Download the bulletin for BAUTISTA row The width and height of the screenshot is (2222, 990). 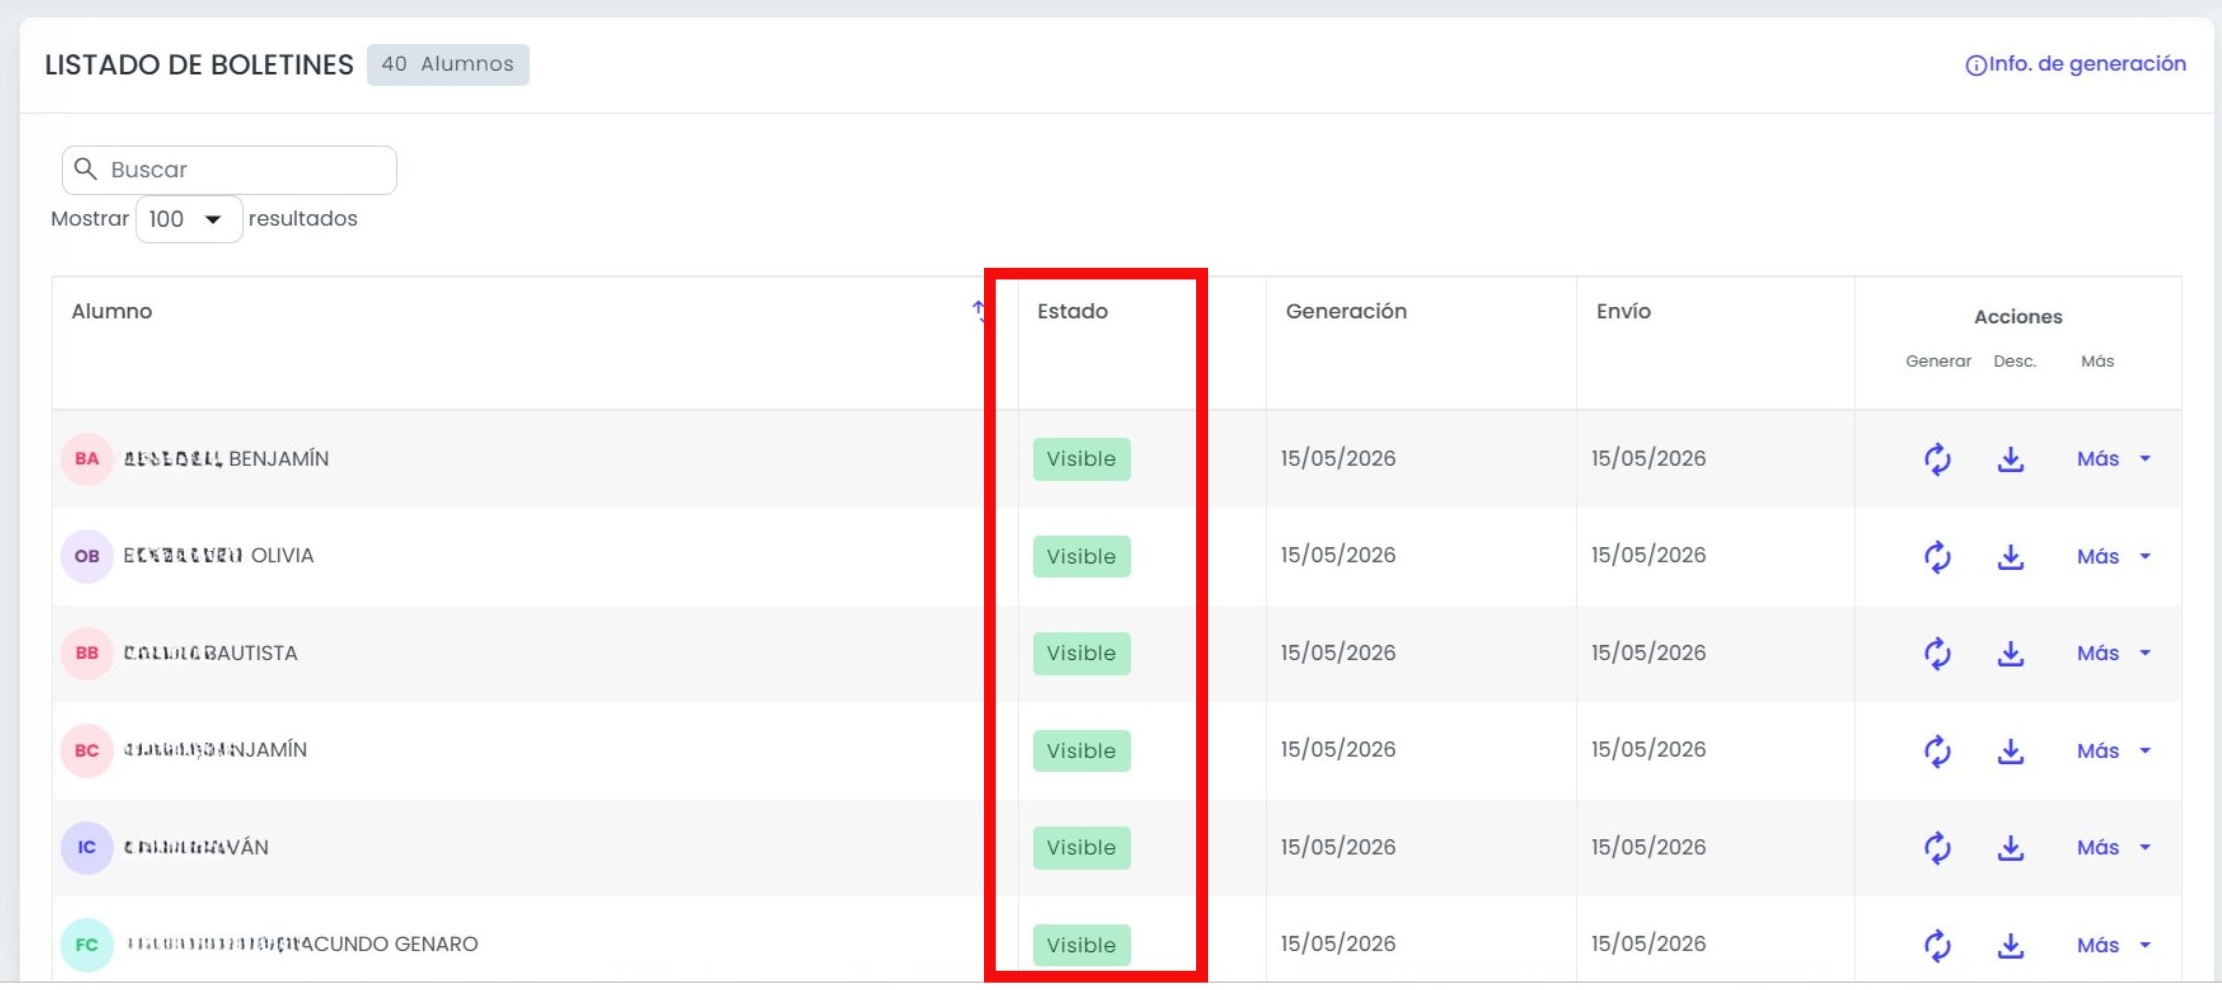click(x=2010, y=653)
